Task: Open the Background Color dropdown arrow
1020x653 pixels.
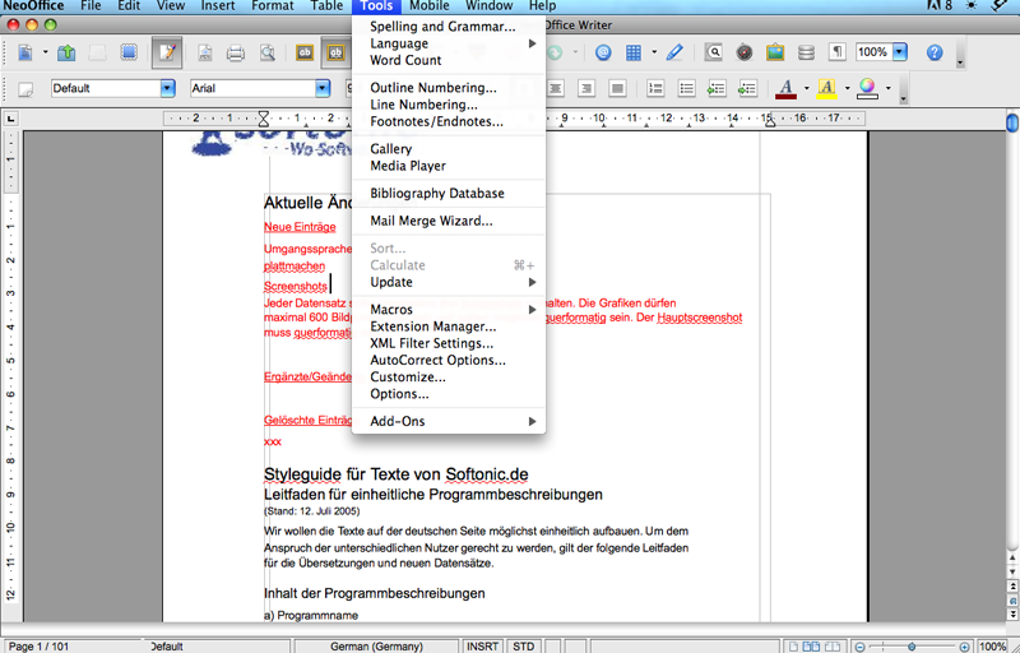Action: (888, 88)
